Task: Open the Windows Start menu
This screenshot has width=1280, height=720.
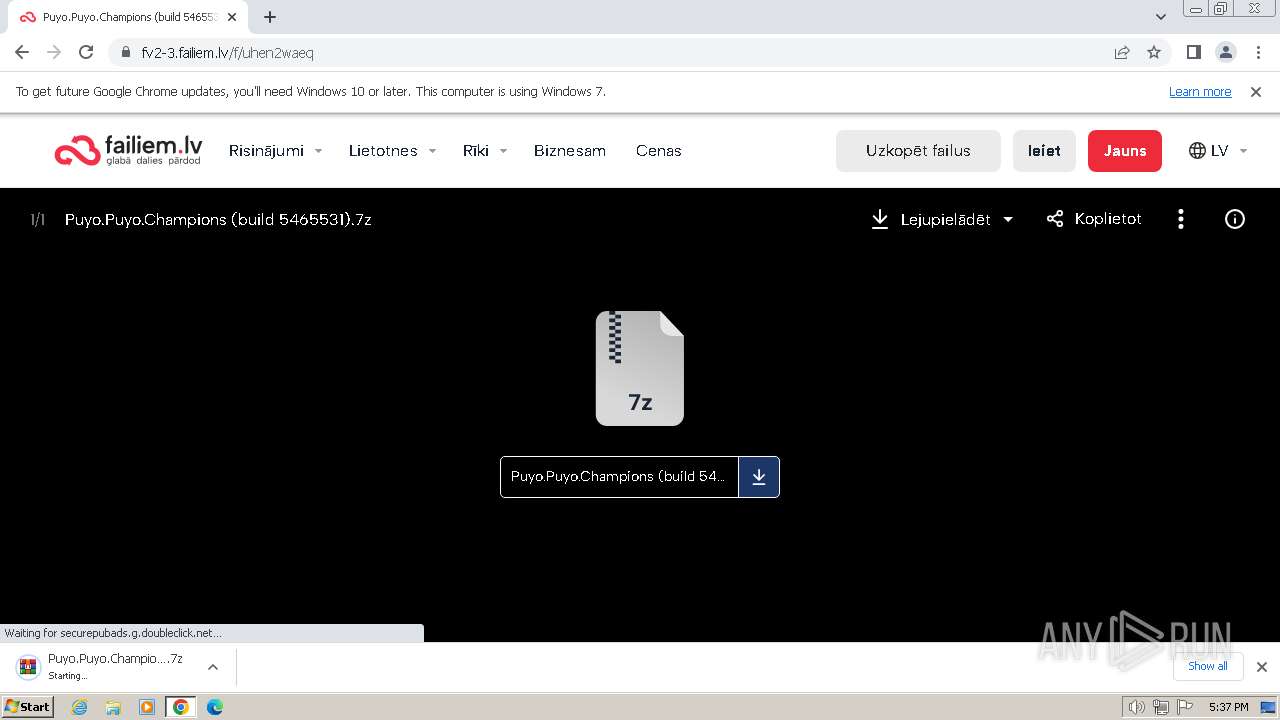Action: (28, 707)
